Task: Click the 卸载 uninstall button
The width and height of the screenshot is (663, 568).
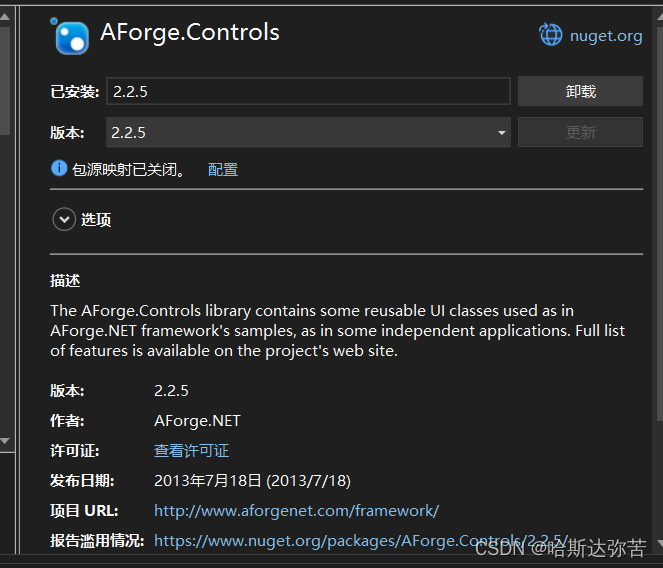Action: [x=580, y=91]
